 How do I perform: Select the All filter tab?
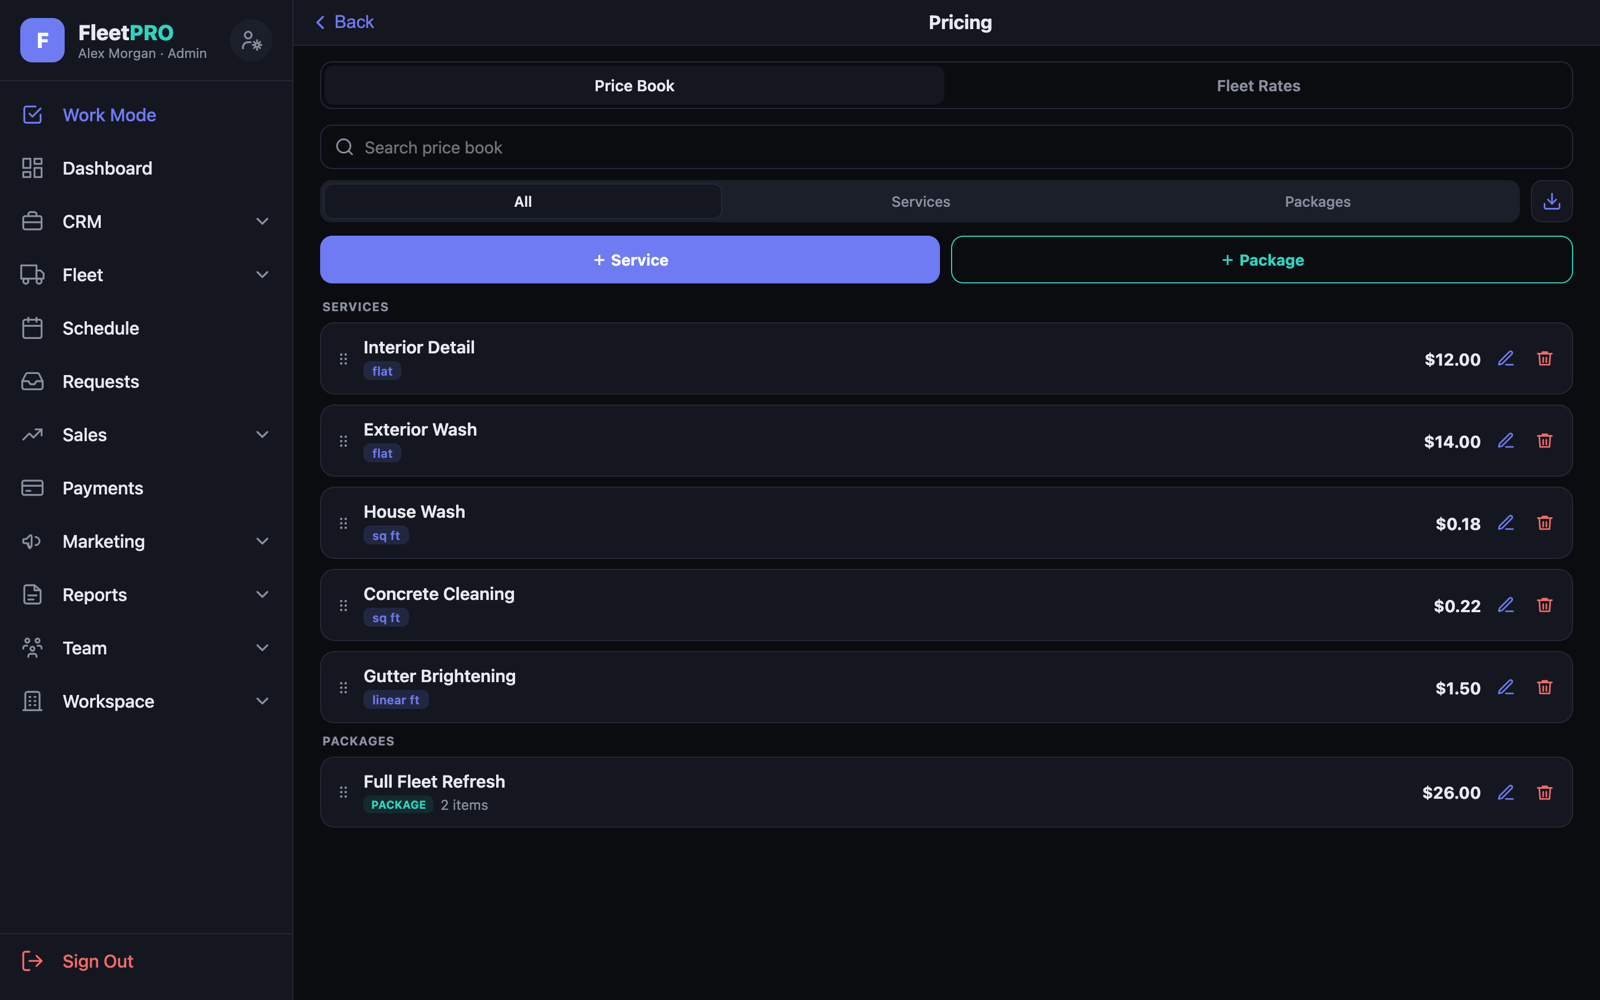point(522,202)
